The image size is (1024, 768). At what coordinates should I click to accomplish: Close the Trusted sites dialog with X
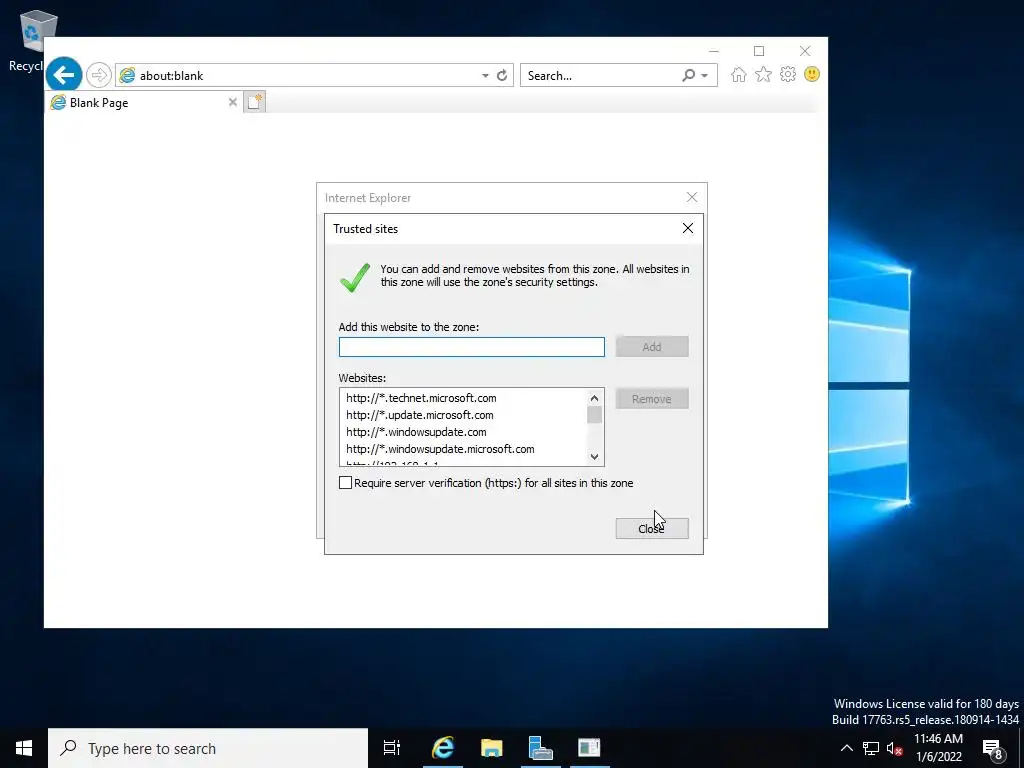[688, 228]
